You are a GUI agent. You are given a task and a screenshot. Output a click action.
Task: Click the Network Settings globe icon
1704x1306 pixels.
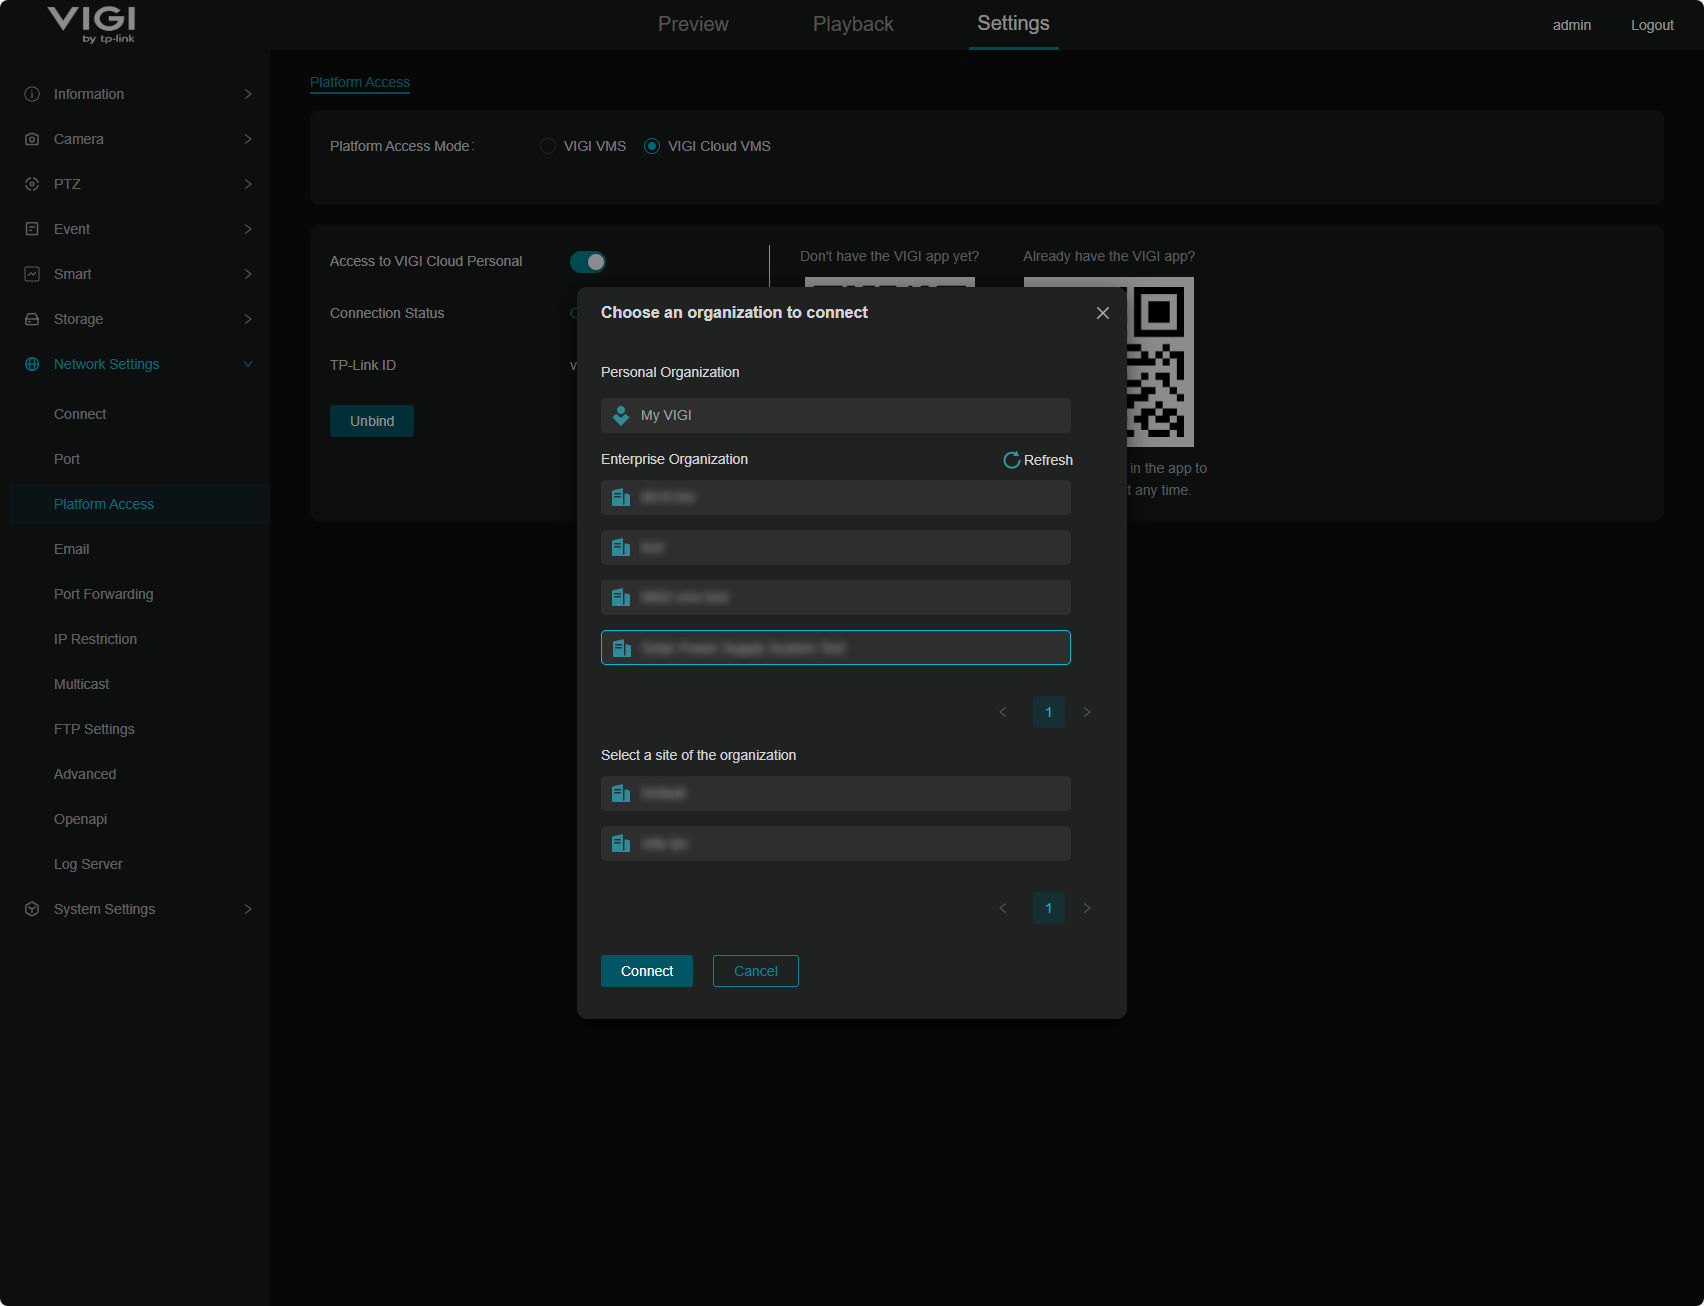point(32,364)
